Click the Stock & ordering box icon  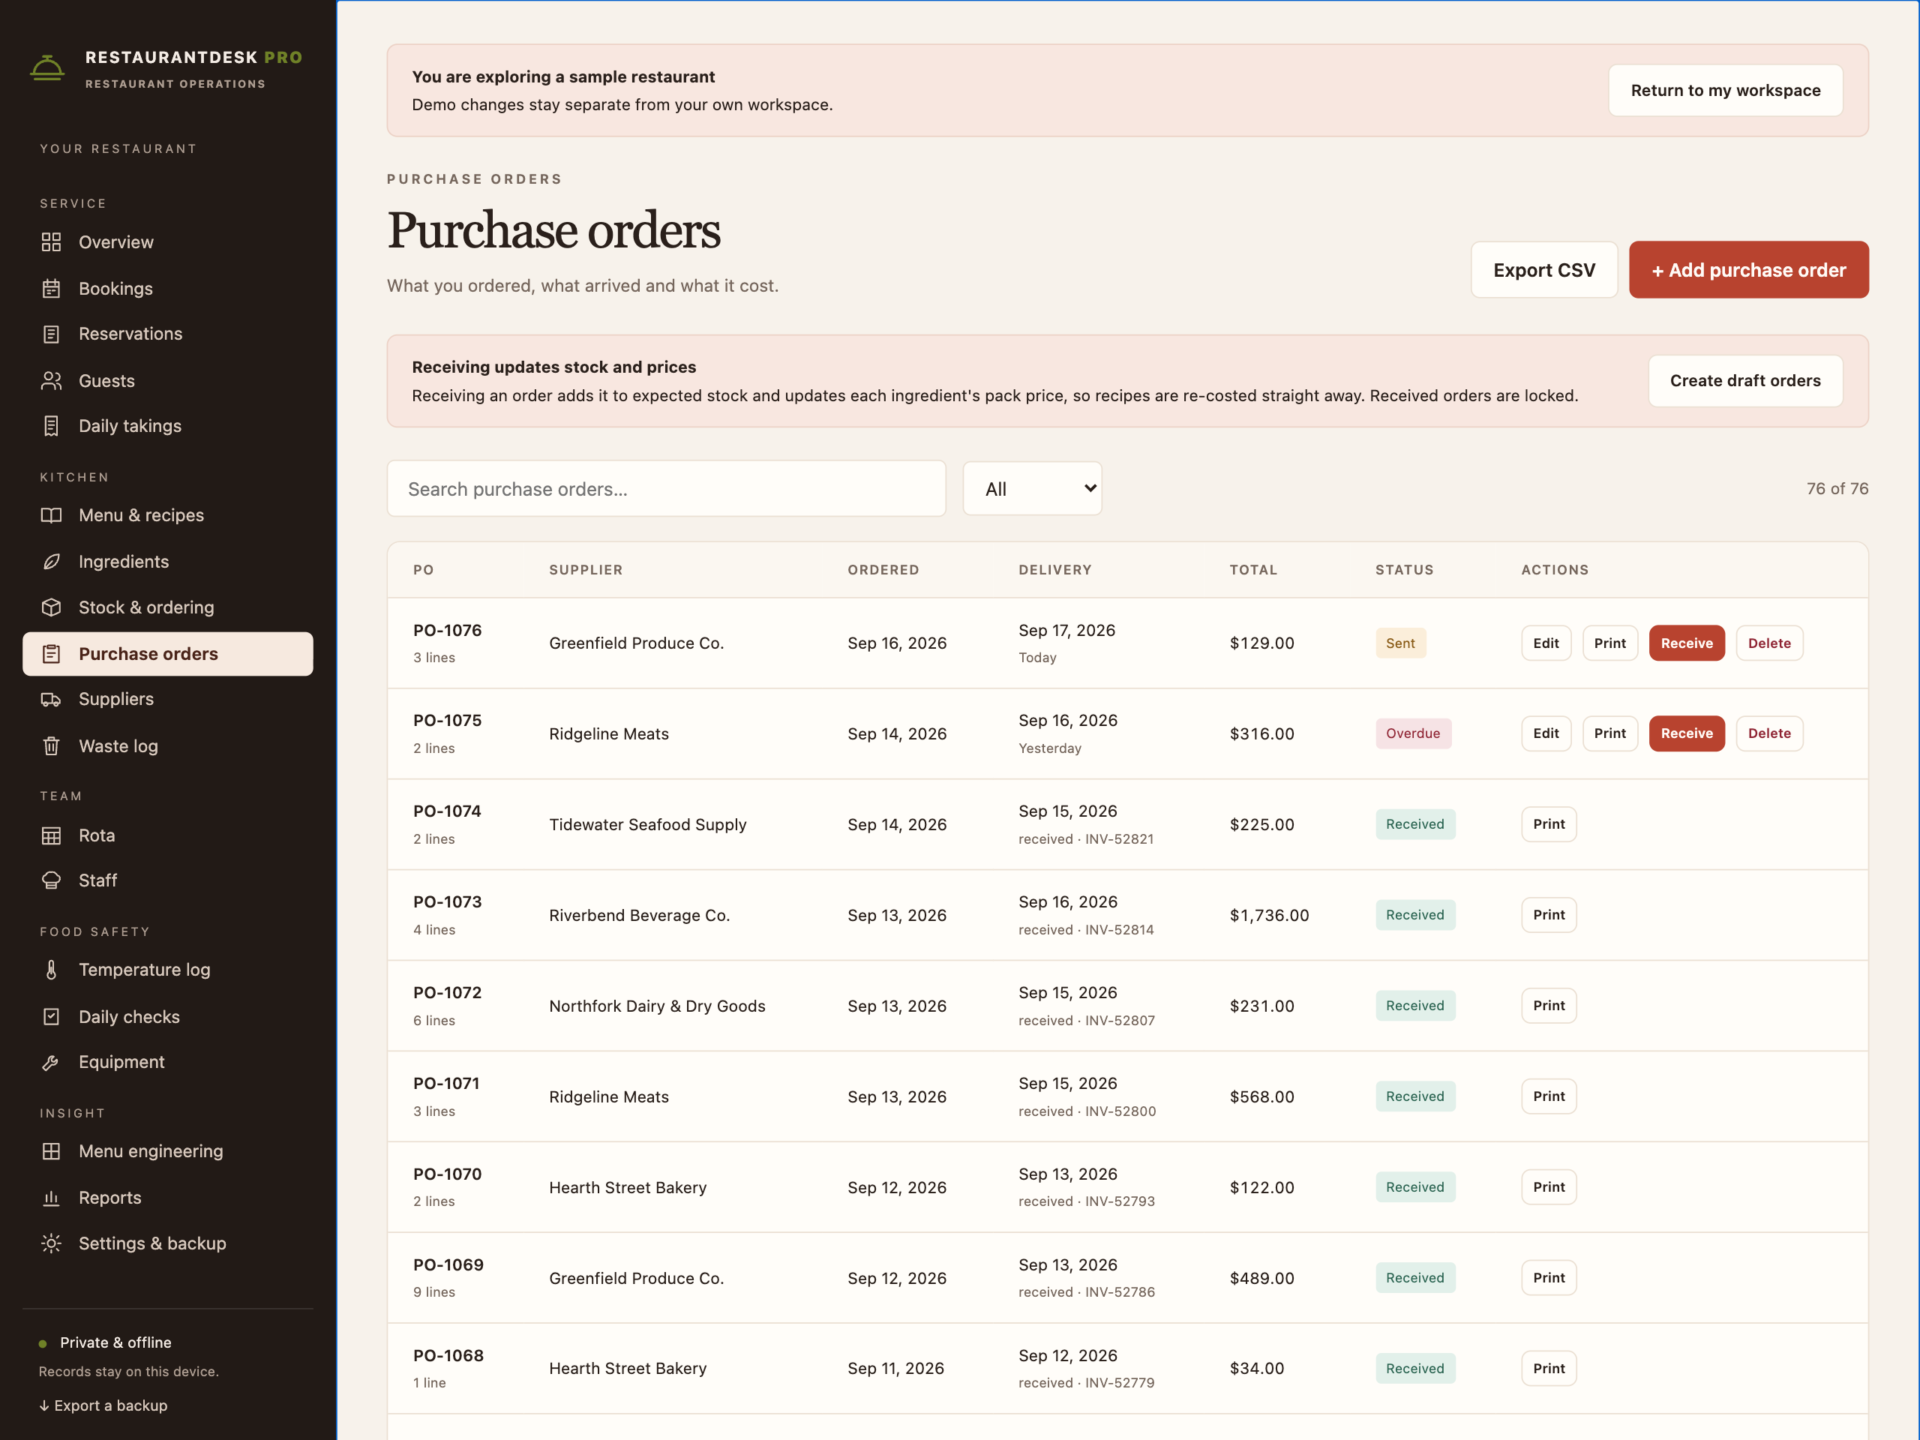[x=51, y=607]
